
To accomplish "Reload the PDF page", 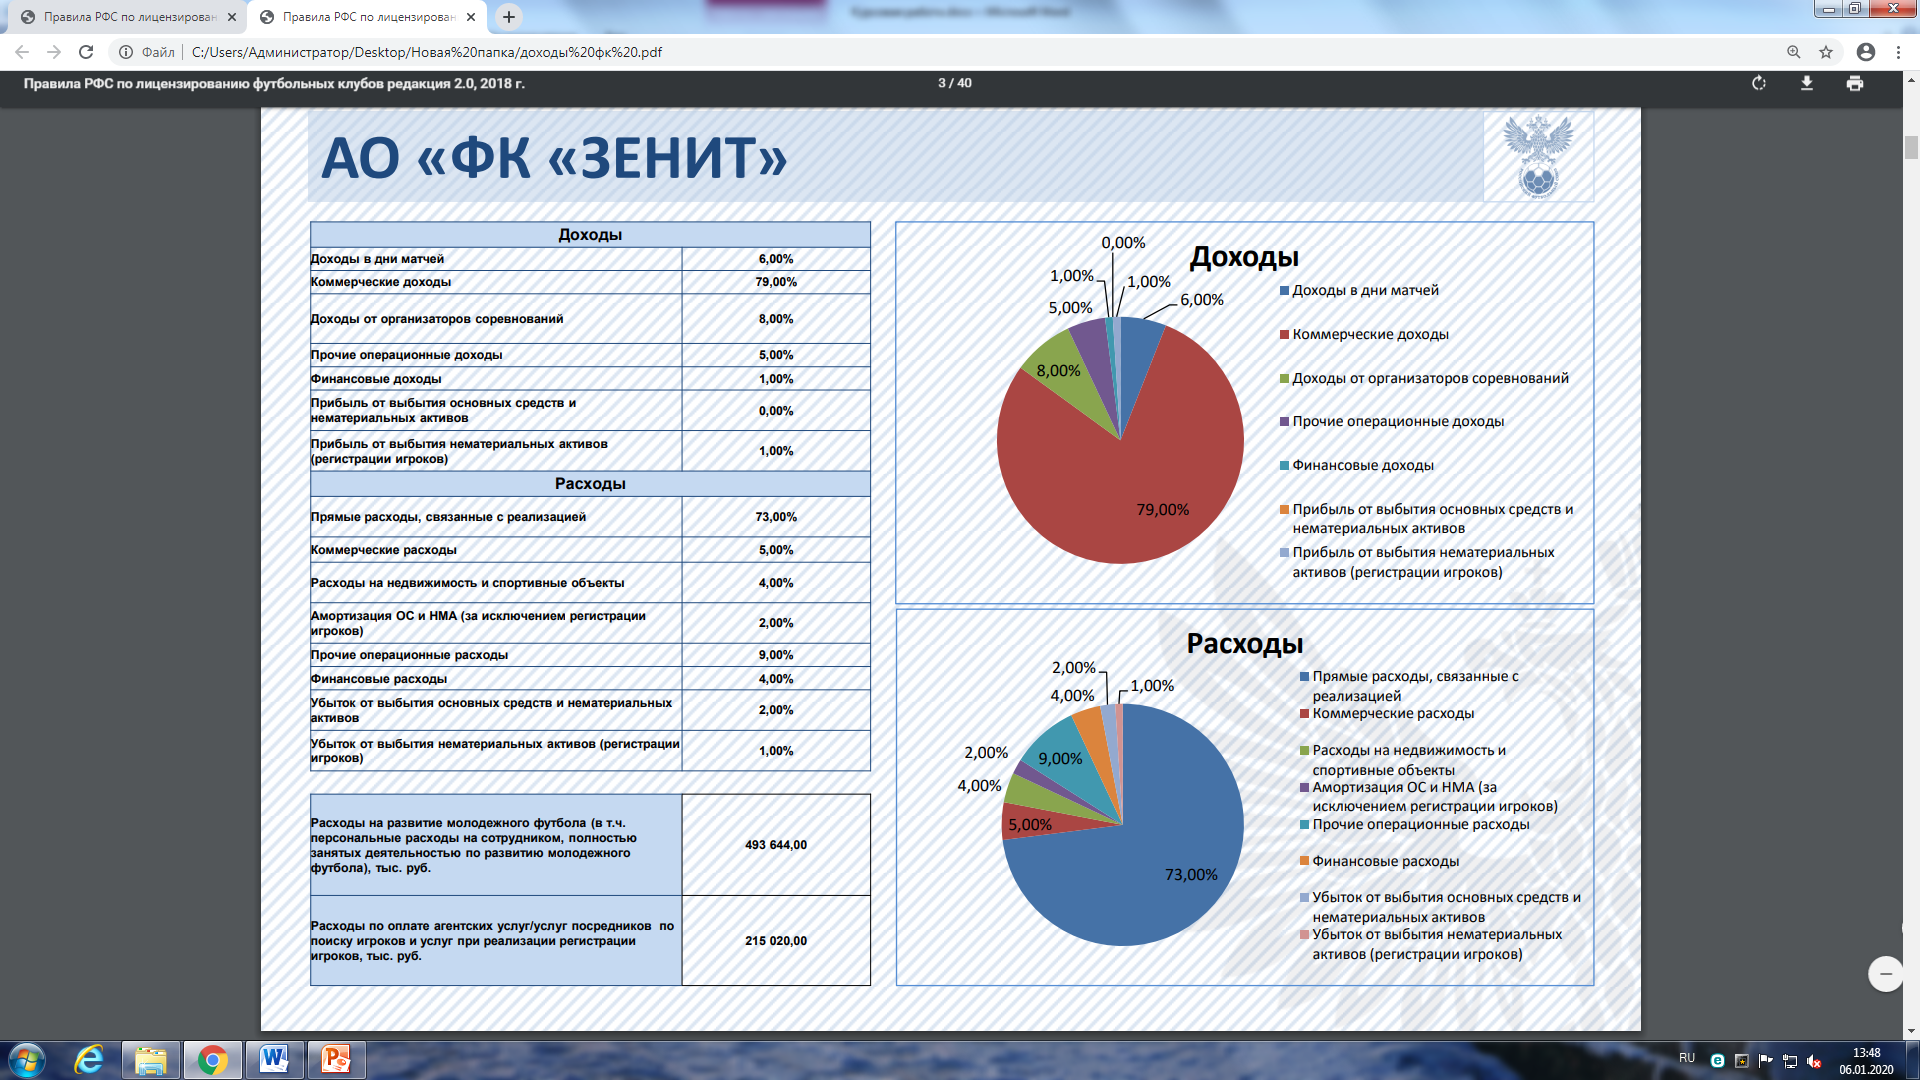I will pyautogui.click(x=86, y=52).
